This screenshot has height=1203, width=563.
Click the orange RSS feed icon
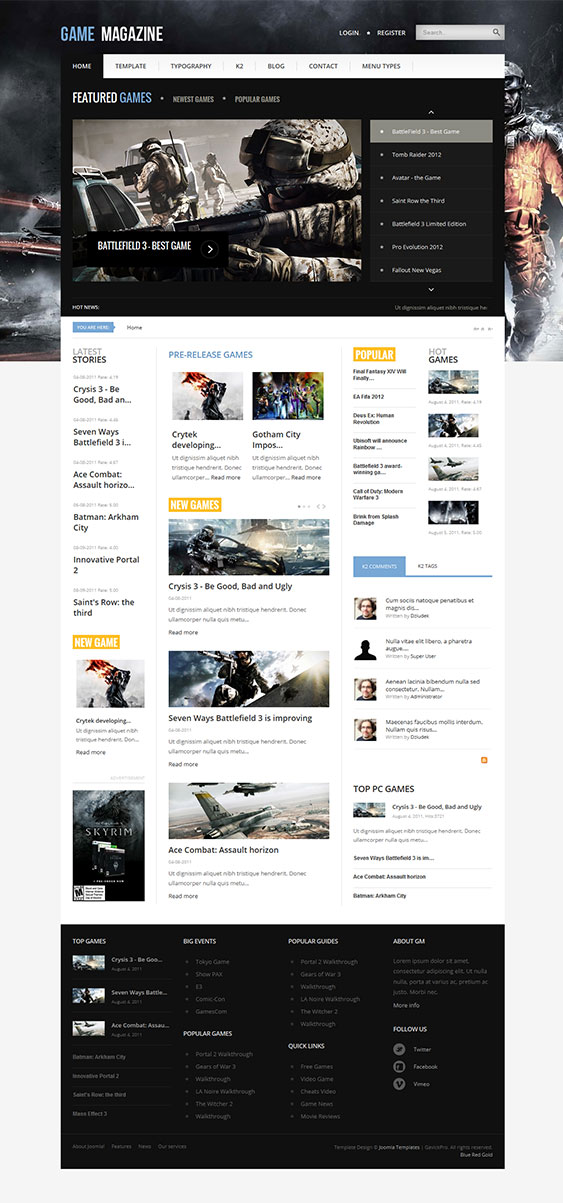tap(485, 760)
